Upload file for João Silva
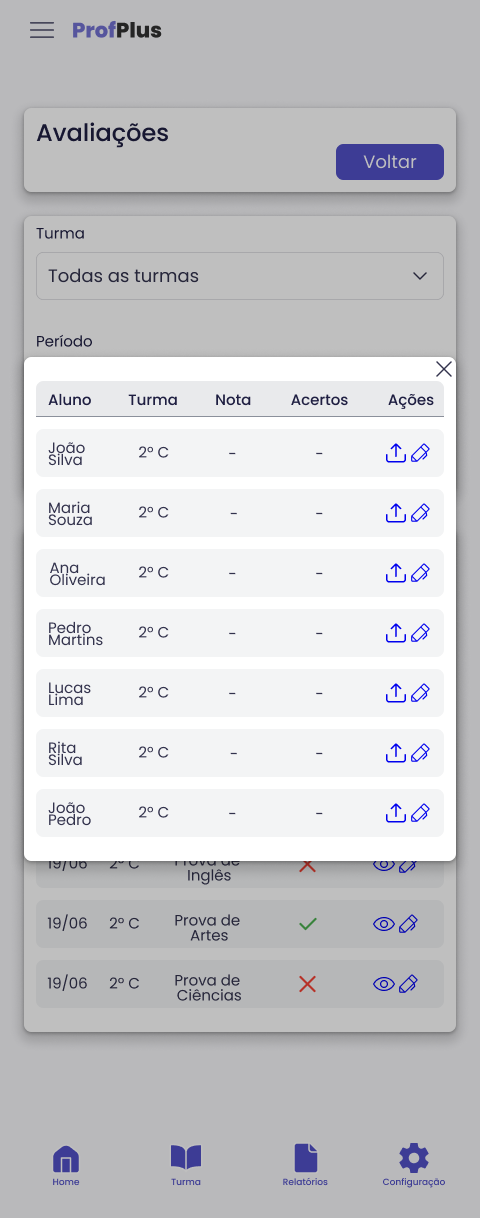This screenshot has height=1218, width=480. (x=396, y=453)
